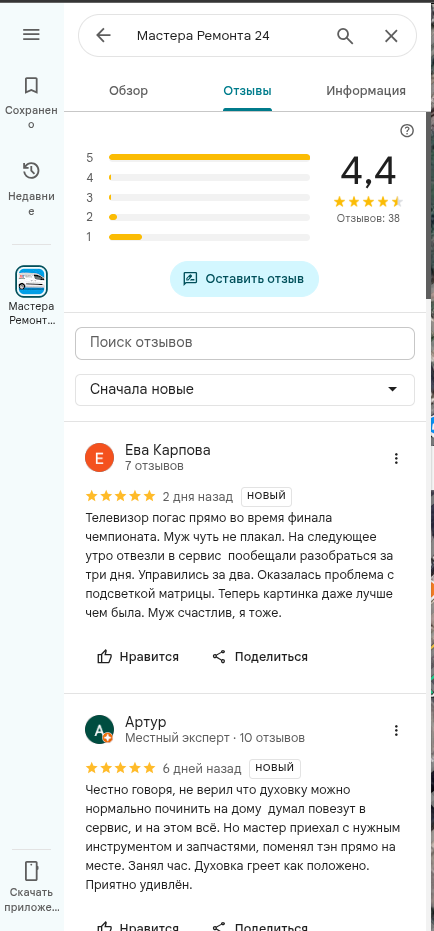
Task: Clear search with the X icon
Action: (391, 36)
